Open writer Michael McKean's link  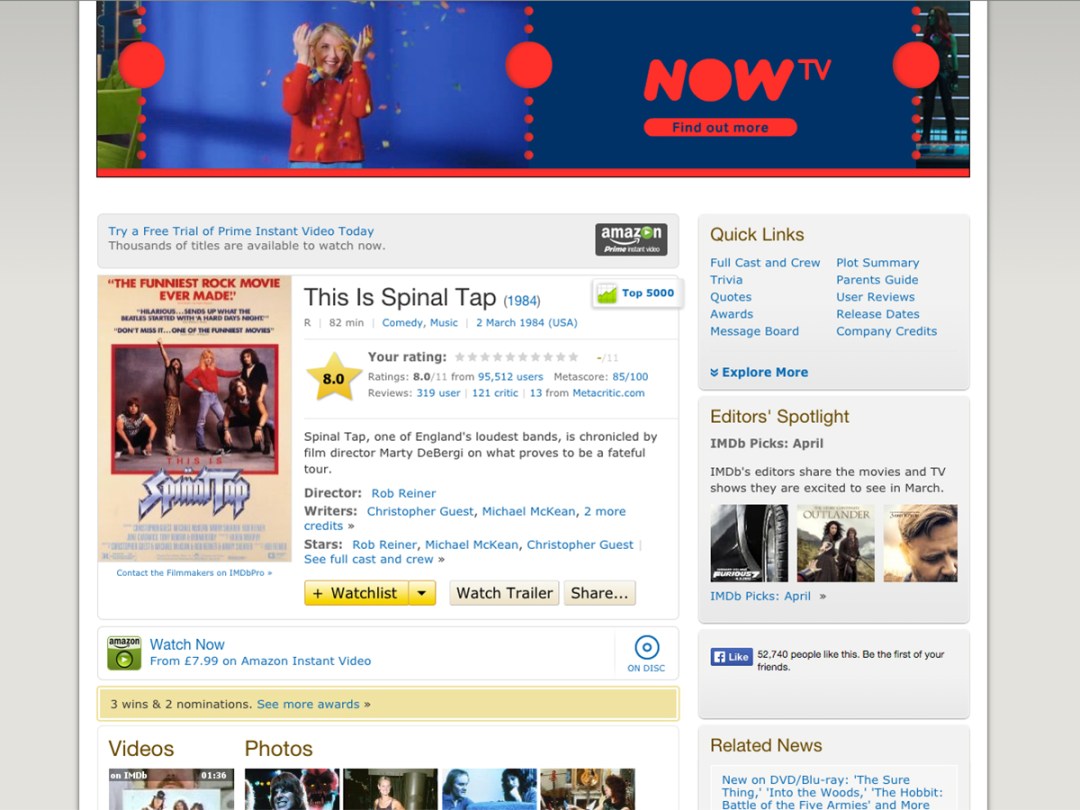coord(528,511)
